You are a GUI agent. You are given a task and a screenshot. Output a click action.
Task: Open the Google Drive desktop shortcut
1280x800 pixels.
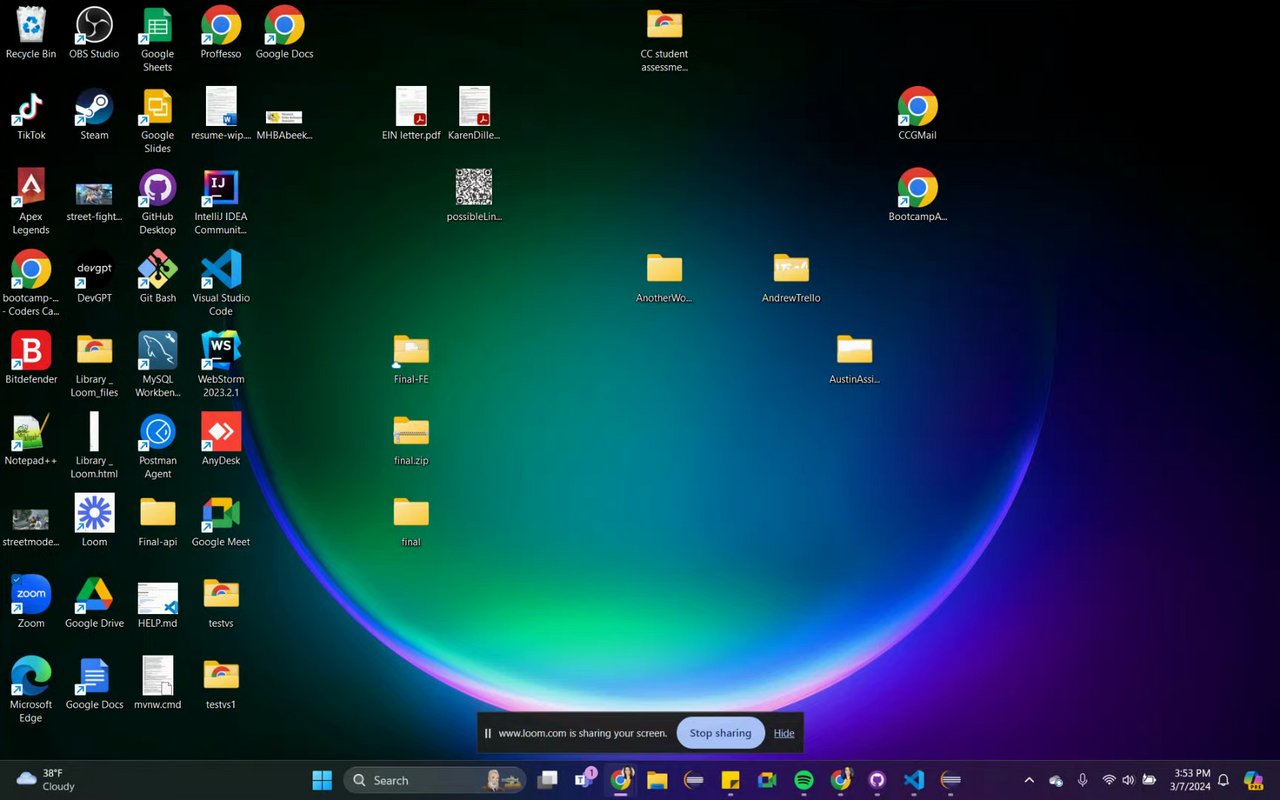[94, 602]
